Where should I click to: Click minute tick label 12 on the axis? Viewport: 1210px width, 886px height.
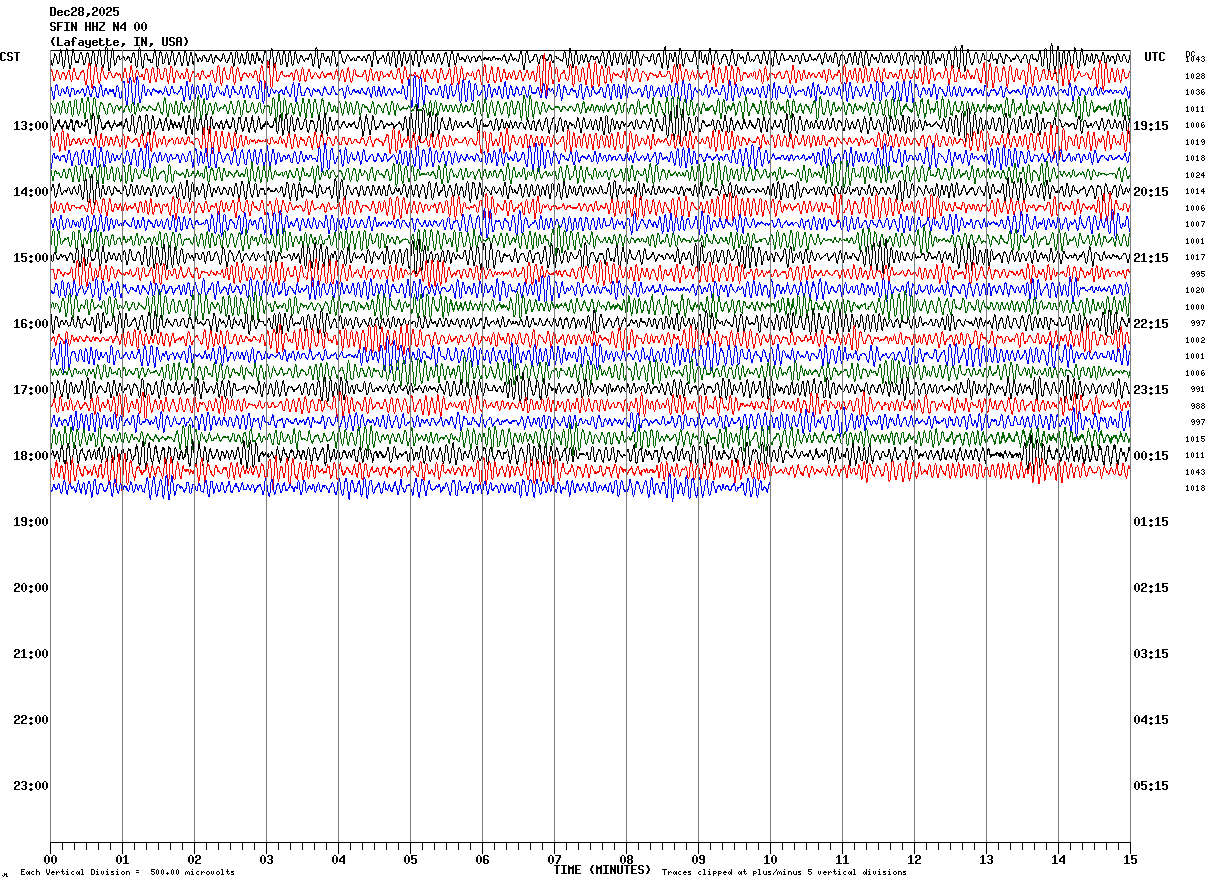(x=914, y=859)
